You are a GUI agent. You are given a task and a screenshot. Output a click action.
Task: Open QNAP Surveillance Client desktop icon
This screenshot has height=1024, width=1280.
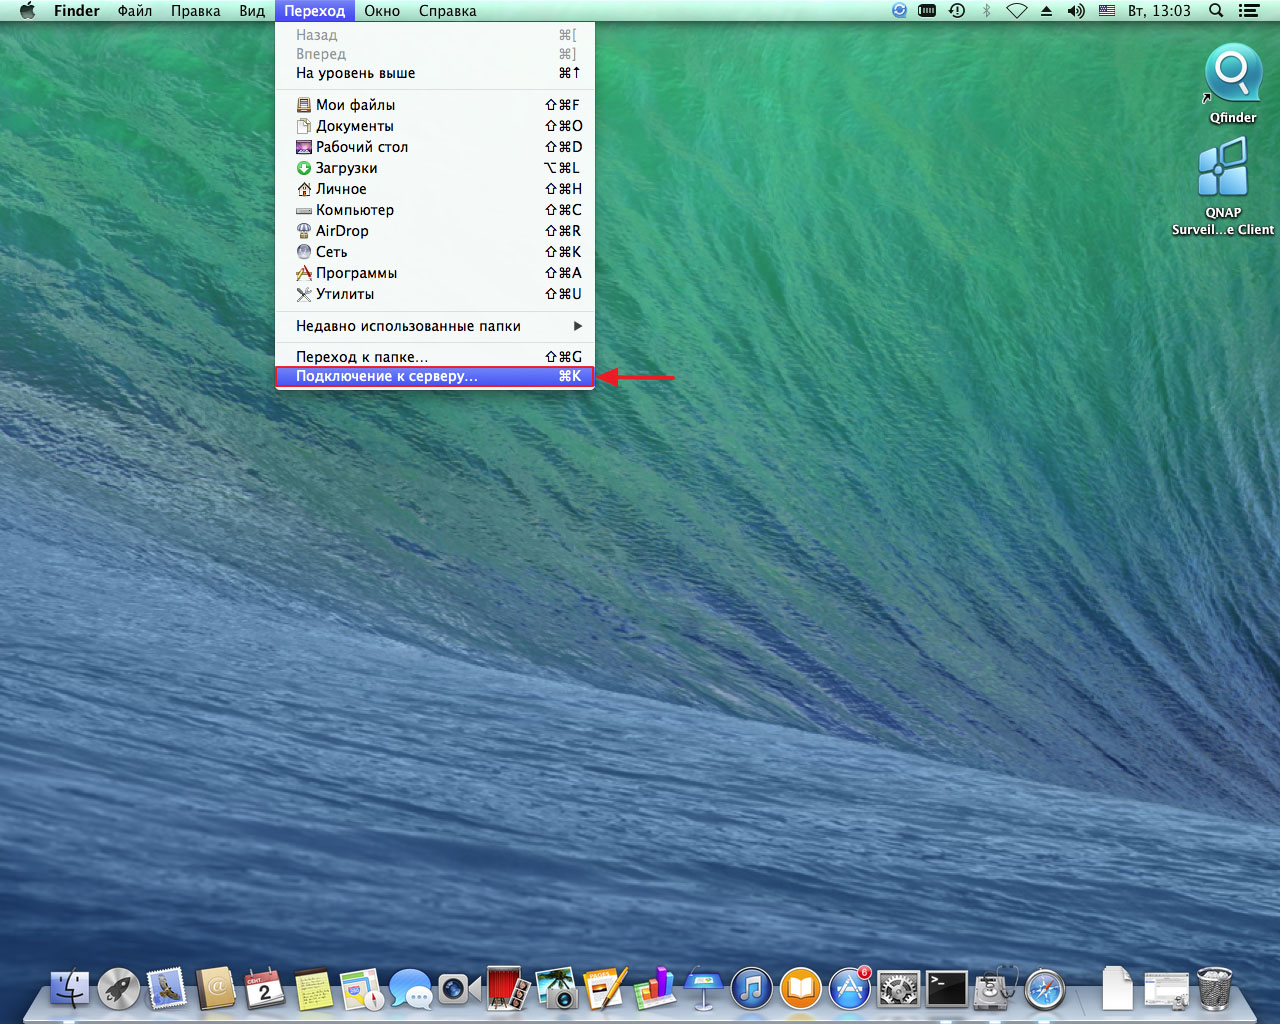[1223, 186]
